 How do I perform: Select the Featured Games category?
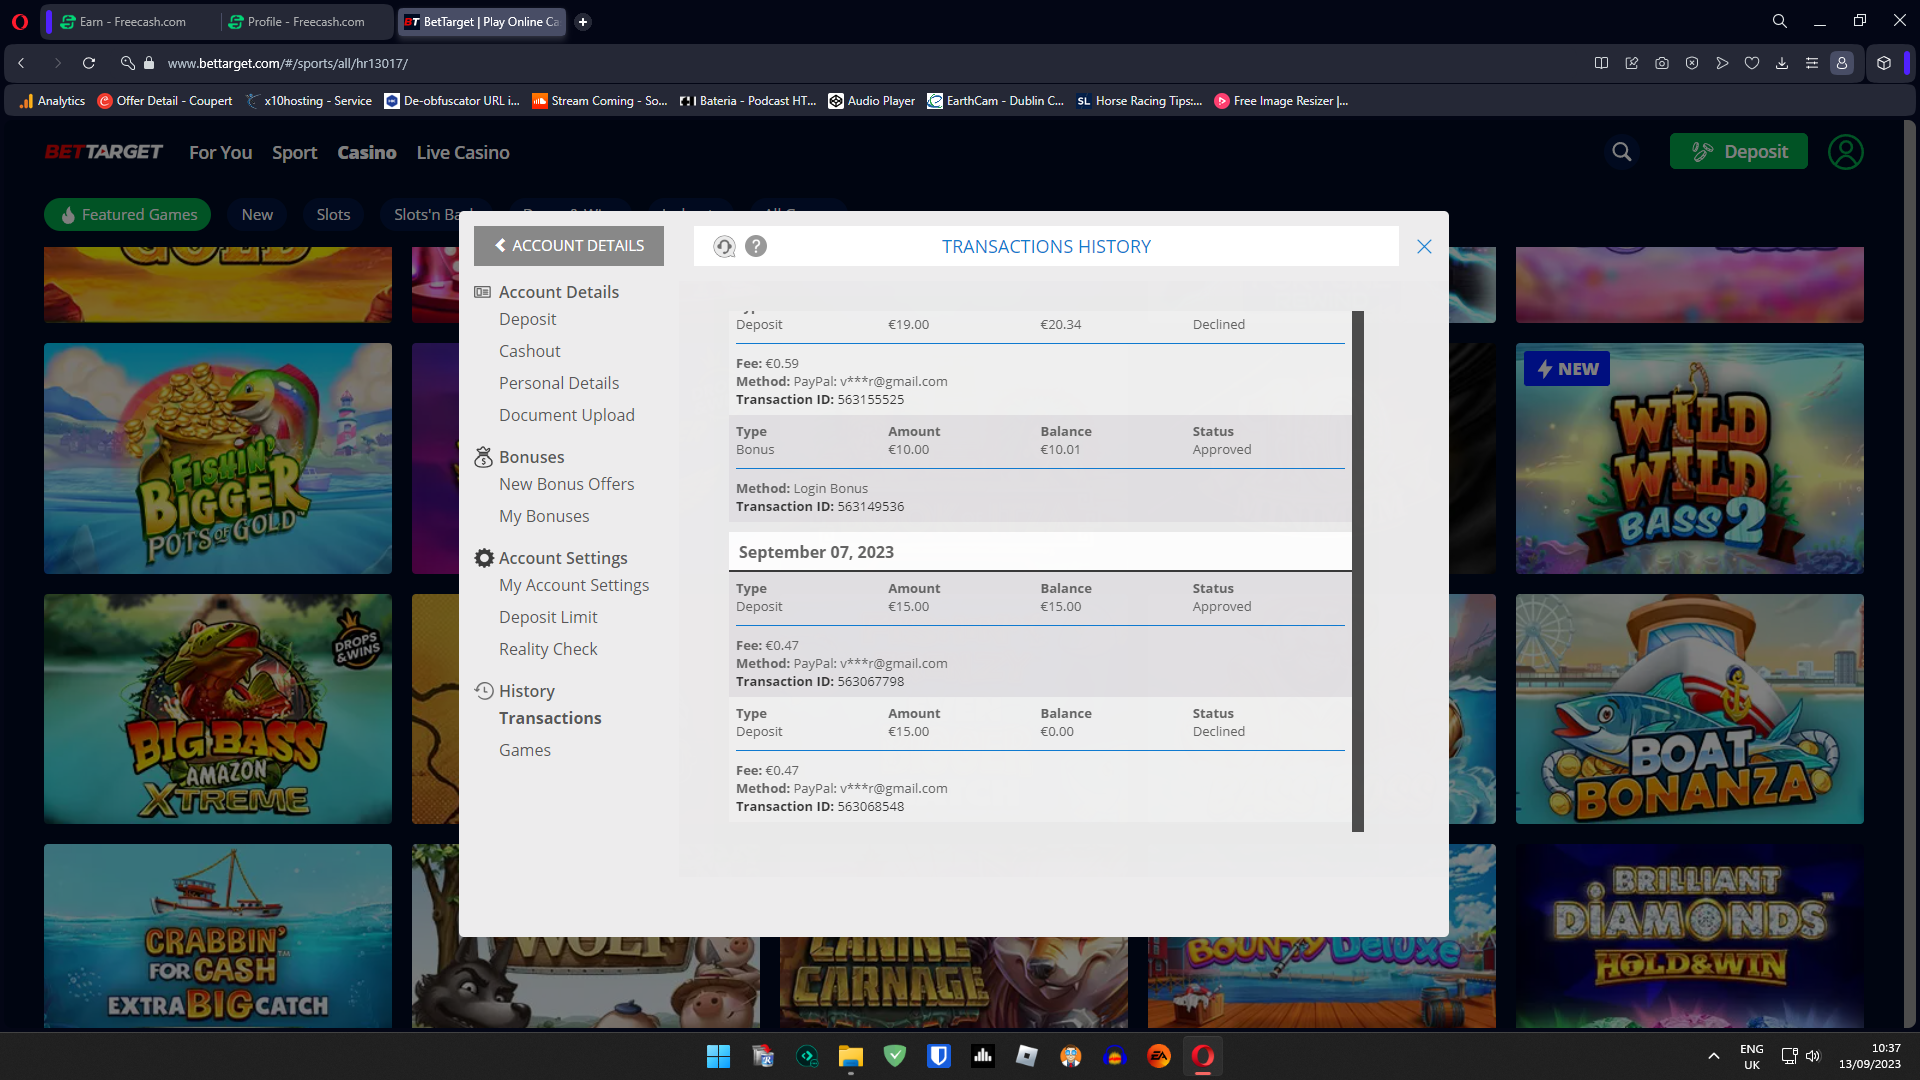[127, 215]
